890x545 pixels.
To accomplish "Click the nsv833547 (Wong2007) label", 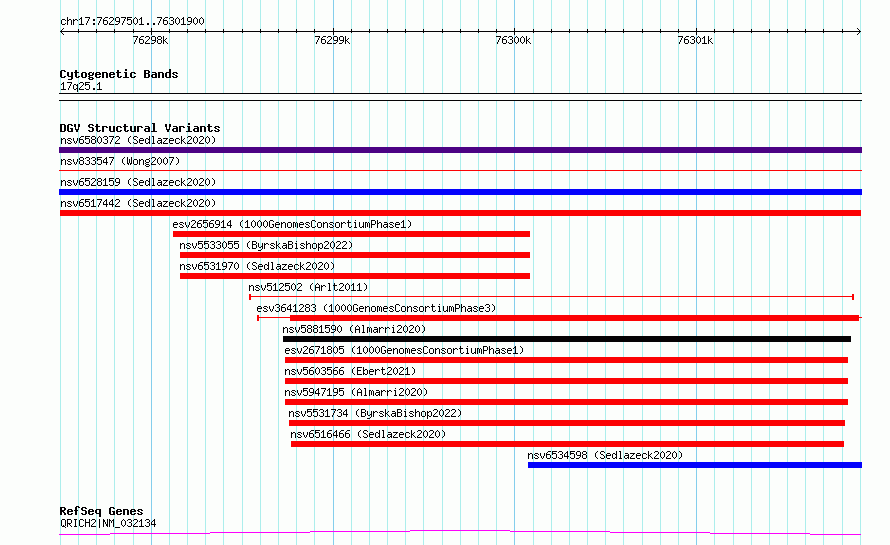I will click(120, 161).
